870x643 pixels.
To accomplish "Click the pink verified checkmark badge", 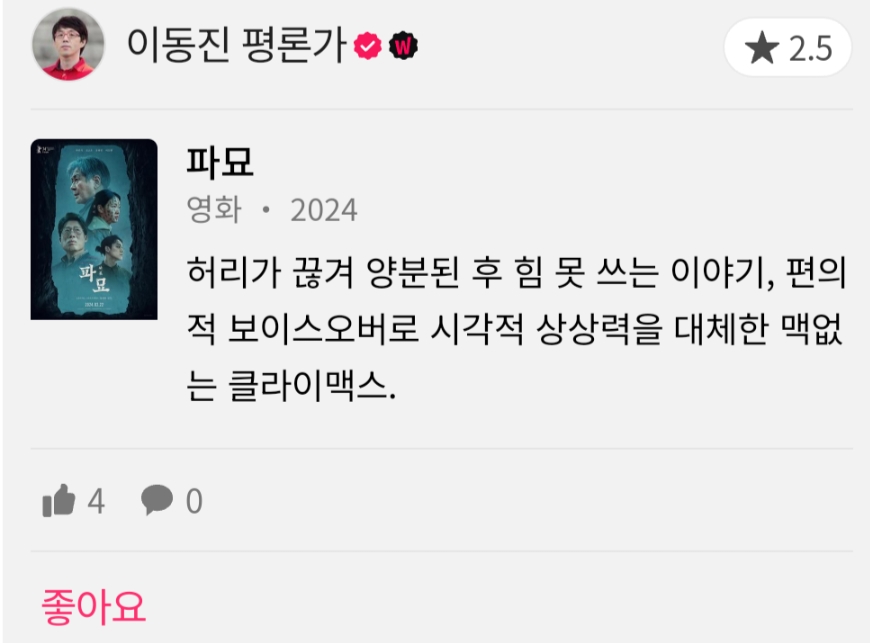I will [x=368, y=46].
